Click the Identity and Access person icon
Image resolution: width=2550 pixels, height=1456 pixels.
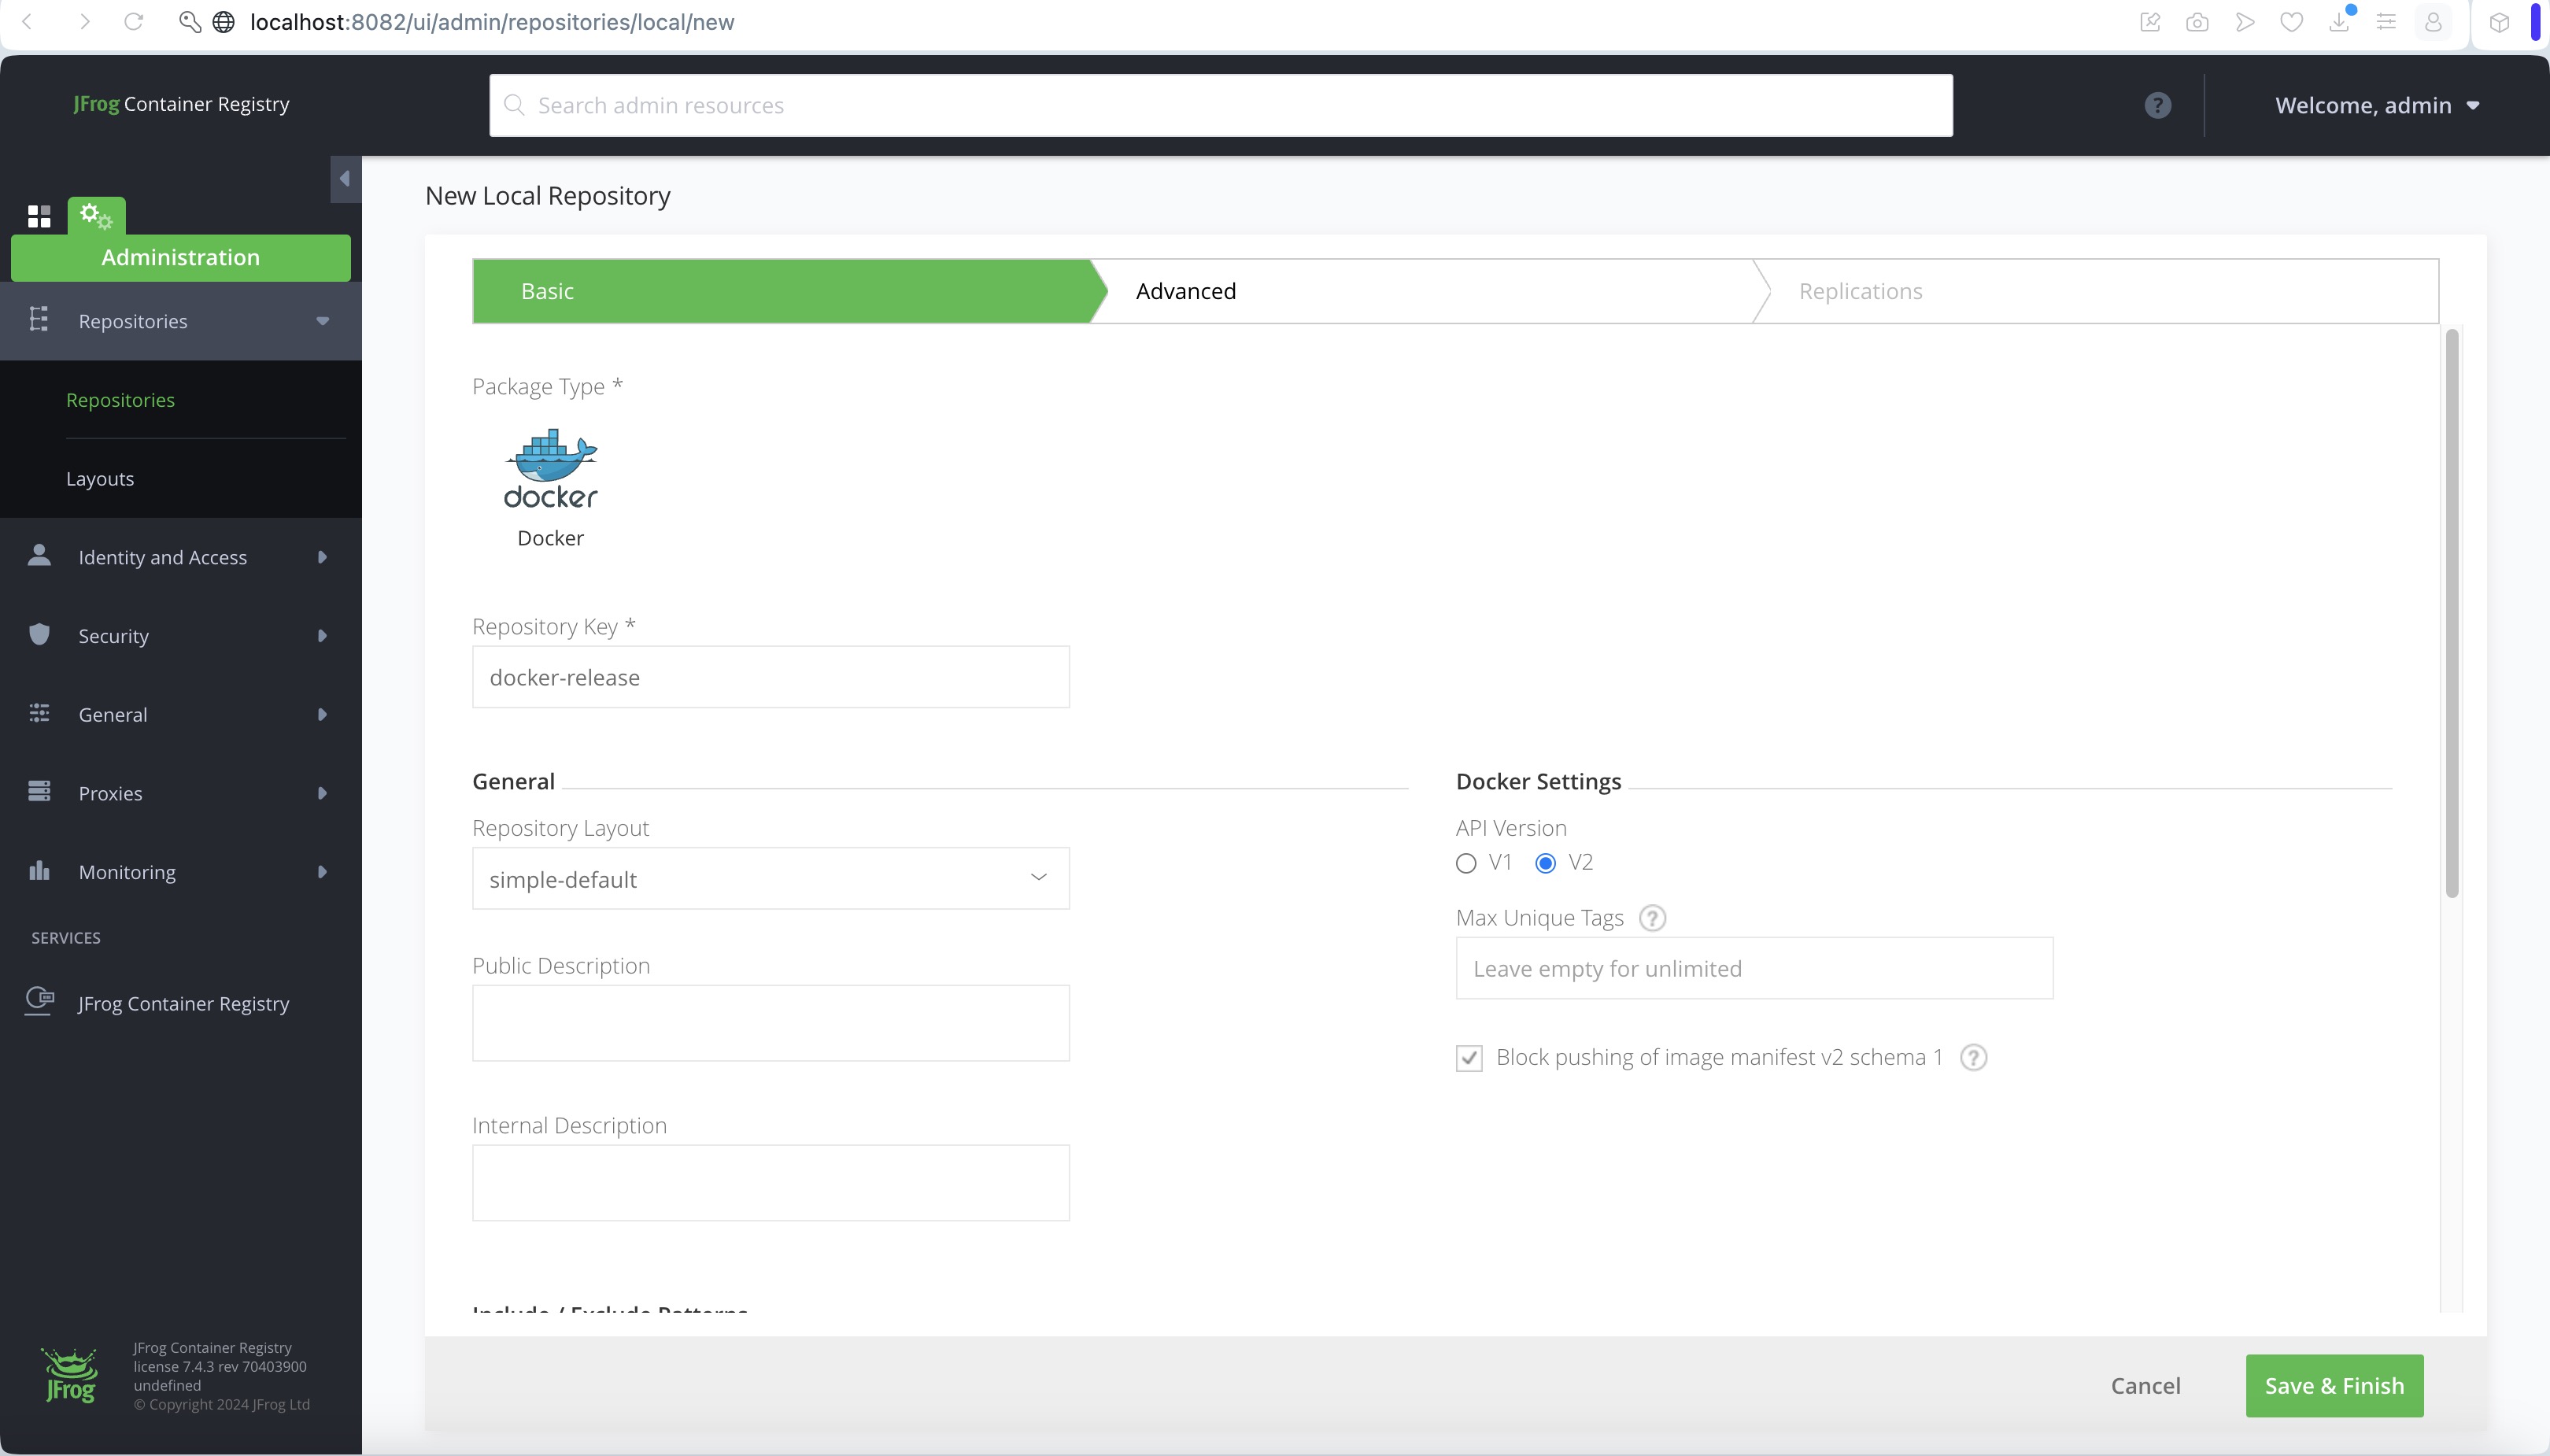(39, 555)
